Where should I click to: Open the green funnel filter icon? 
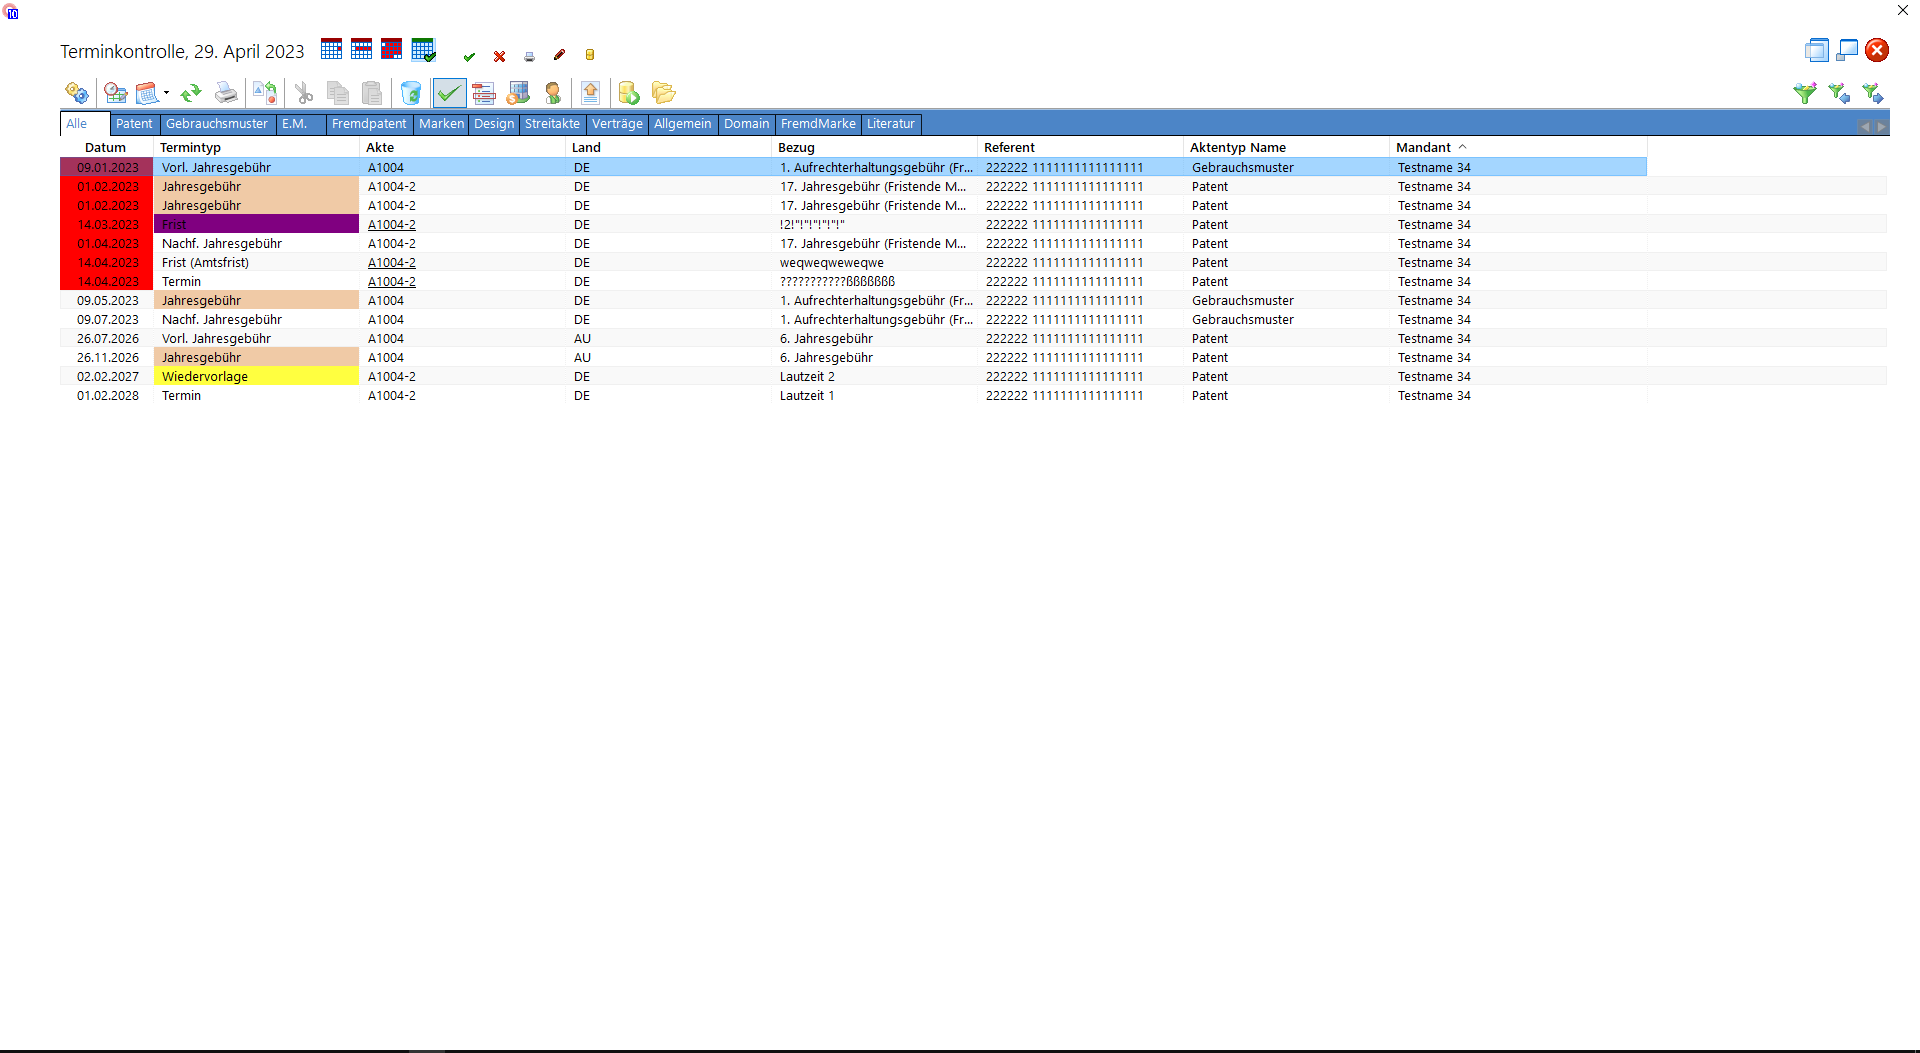coord(1805,93)
